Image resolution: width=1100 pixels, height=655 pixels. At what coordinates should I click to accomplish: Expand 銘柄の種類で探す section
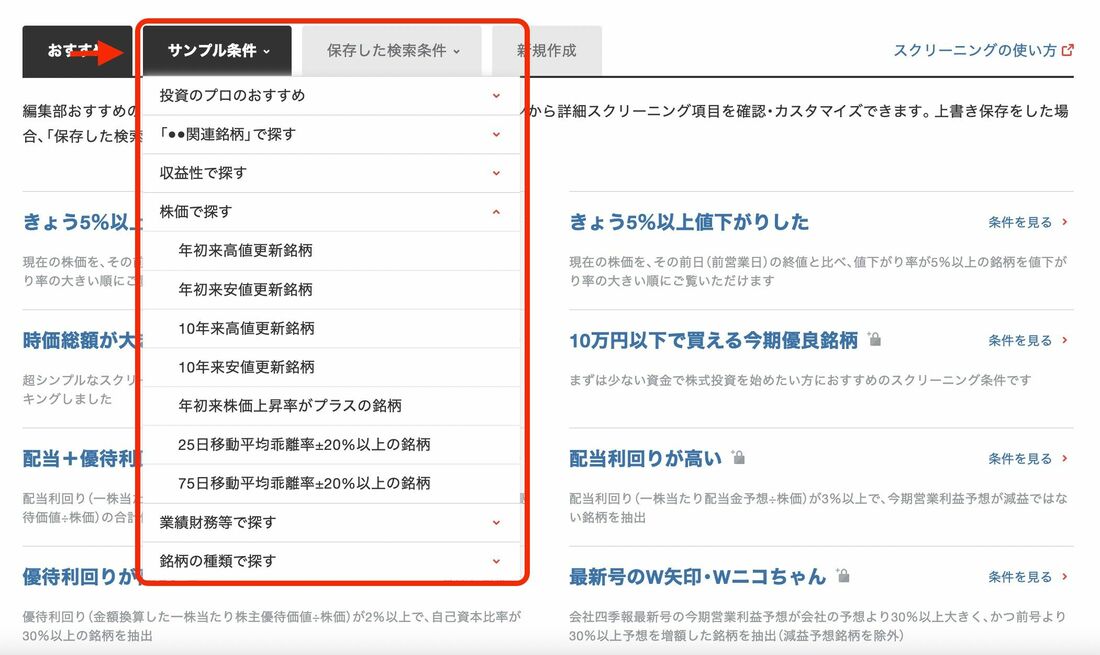coord(332,561)
